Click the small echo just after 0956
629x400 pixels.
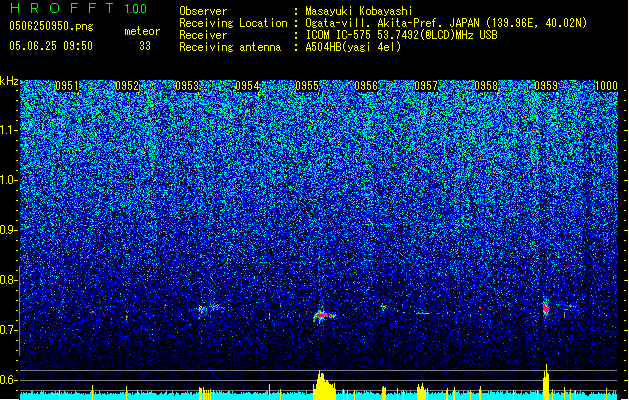pos(383,307)
